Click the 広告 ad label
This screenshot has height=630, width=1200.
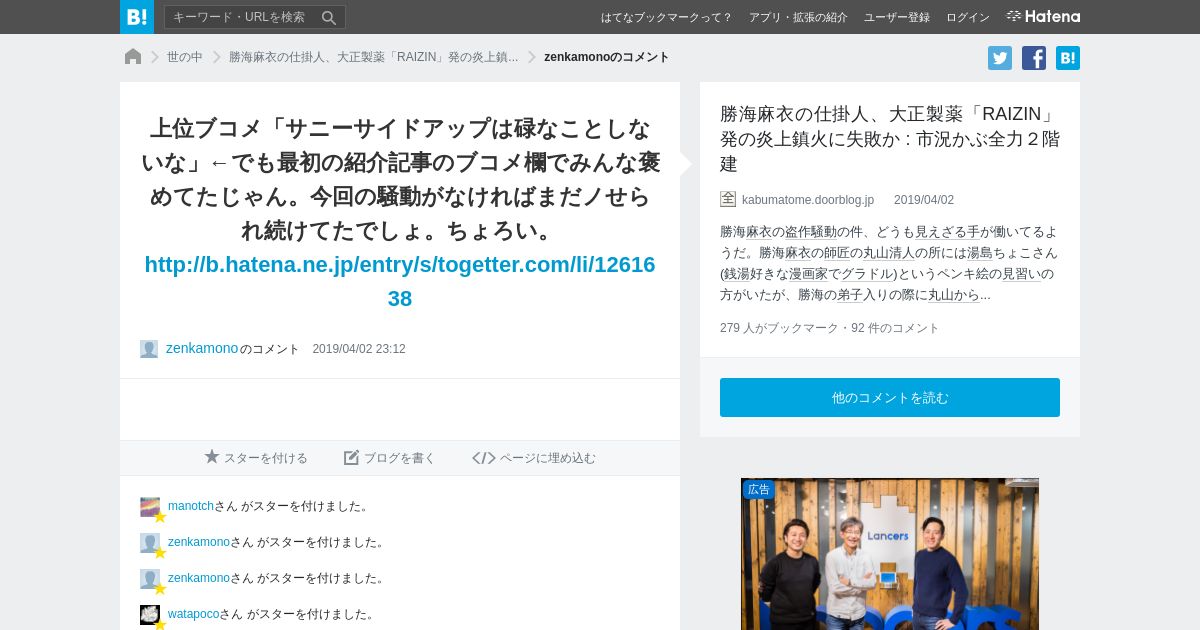click(758, 489)
